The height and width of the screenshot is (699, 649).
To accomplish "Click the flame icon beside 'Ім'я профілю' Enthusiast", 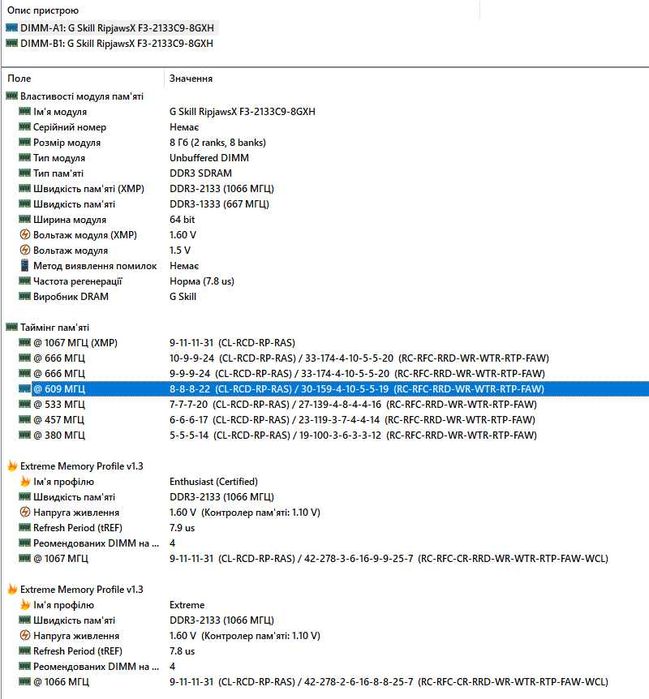I will click(25, 481).
